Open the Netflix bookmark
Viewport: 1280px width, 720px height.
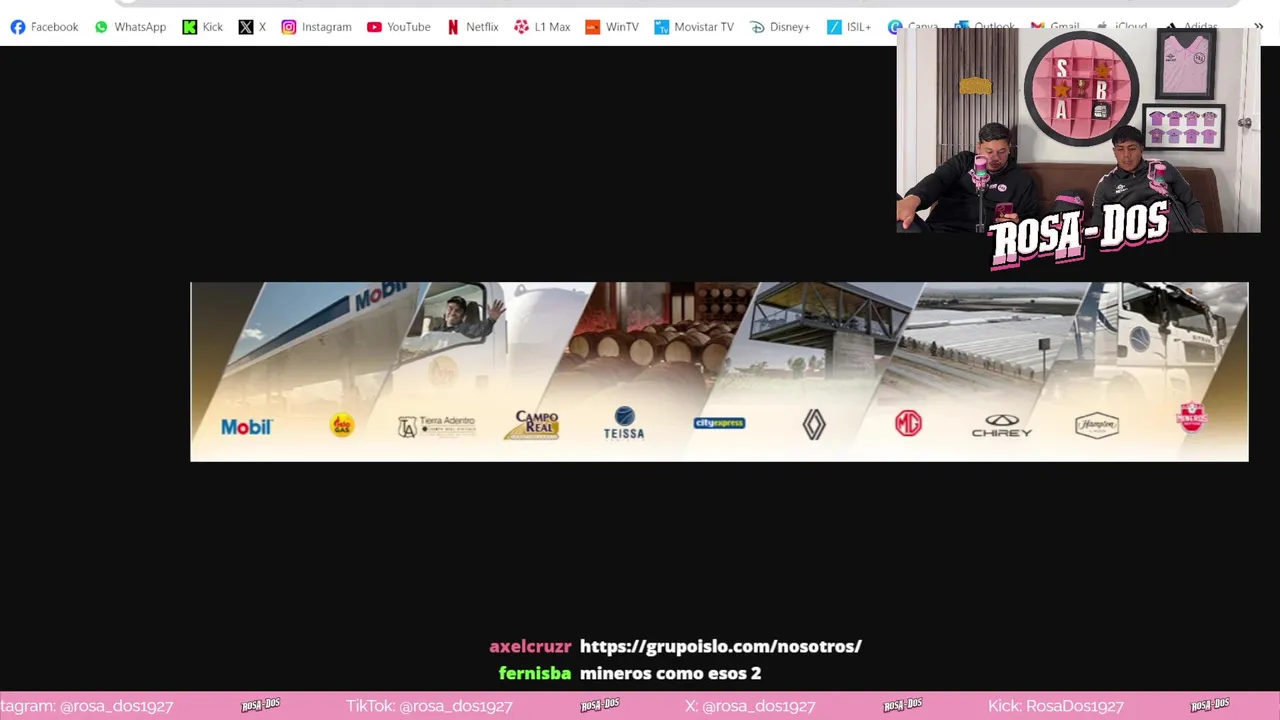(x=472, y=27)
